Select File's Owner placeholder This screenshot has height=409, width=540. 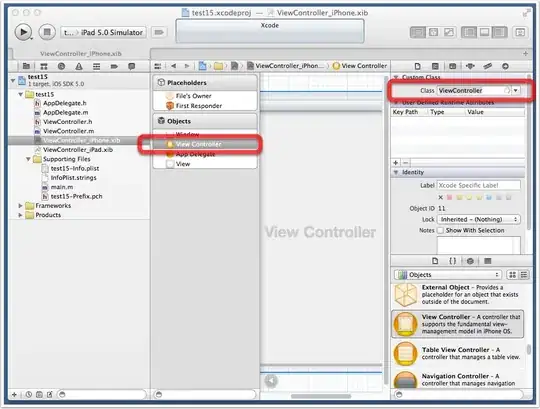click(193, 96)
